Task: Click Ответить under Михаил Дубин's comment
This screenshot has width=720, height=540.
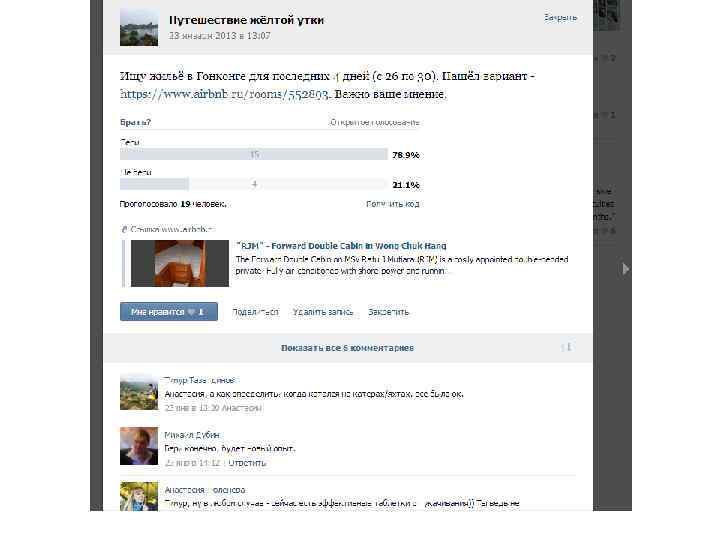Action: 247,463
